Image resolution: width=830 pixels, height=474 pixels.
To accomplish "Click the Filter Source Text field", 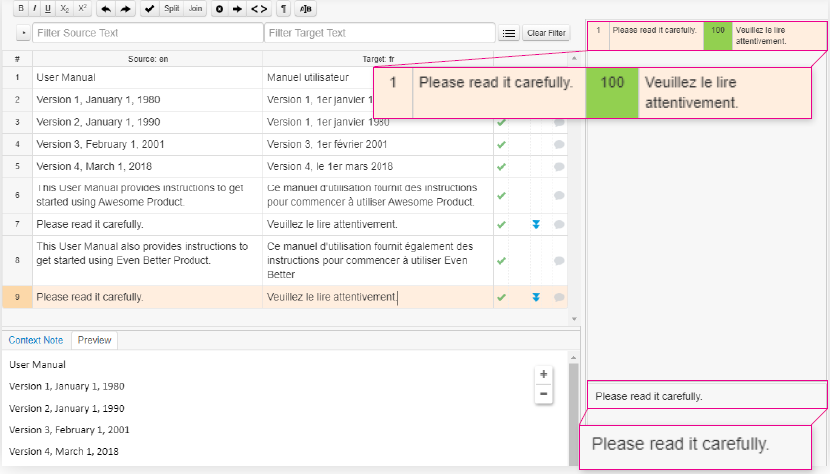I will [146, 33].
